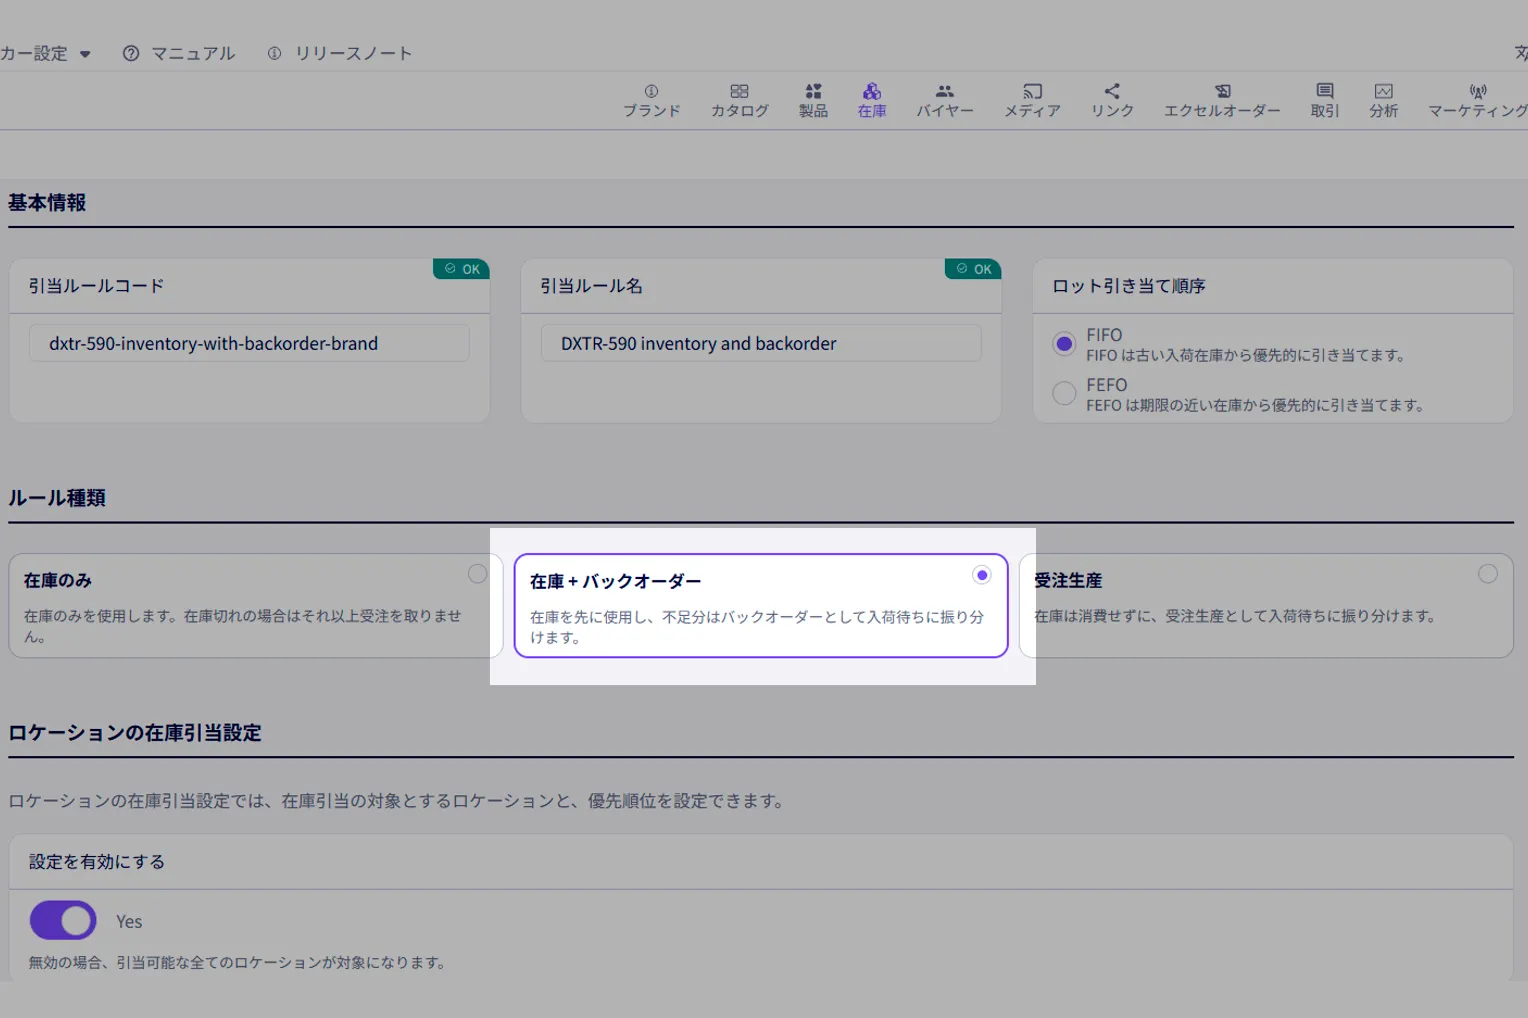The width and height of the screenshot is (1528, 1018).
Task: Choose the 受注生産 rule type
Action: (x=1266, y=606)
